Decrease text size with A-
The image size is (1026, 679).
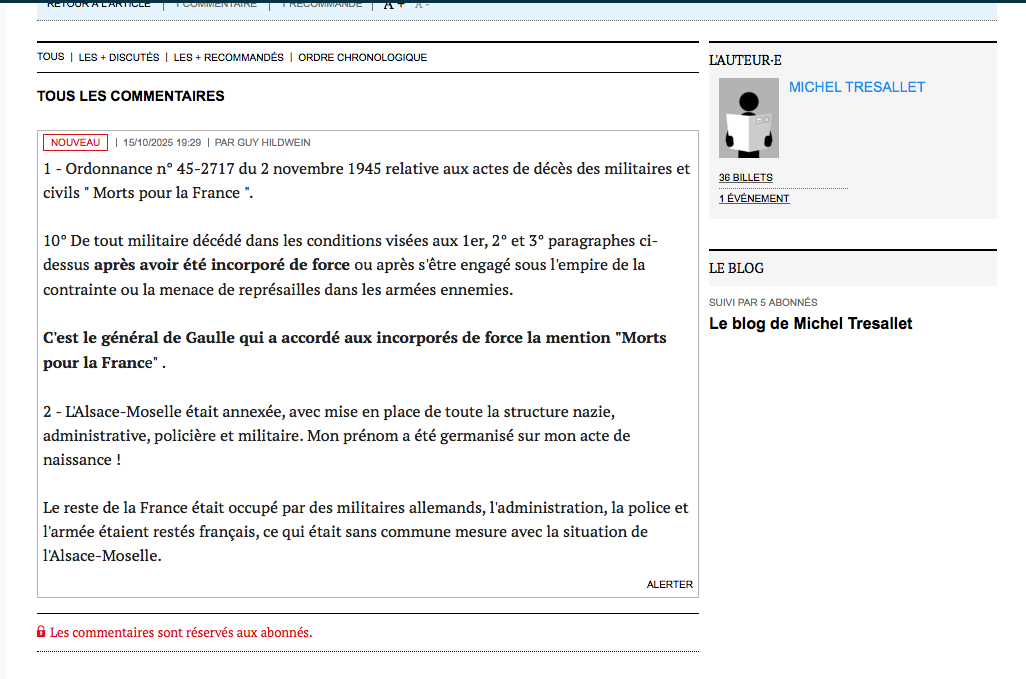click(422, 5)
